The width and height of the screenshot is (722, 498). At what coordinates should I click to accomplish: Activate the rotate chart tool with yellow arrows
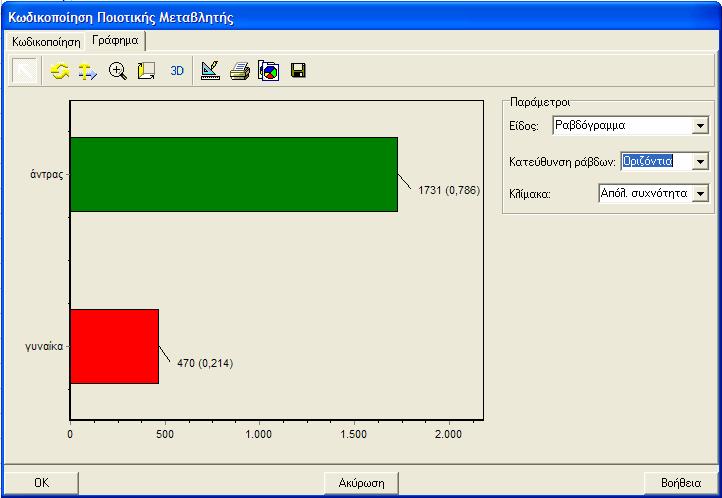(x=59, y=71)
